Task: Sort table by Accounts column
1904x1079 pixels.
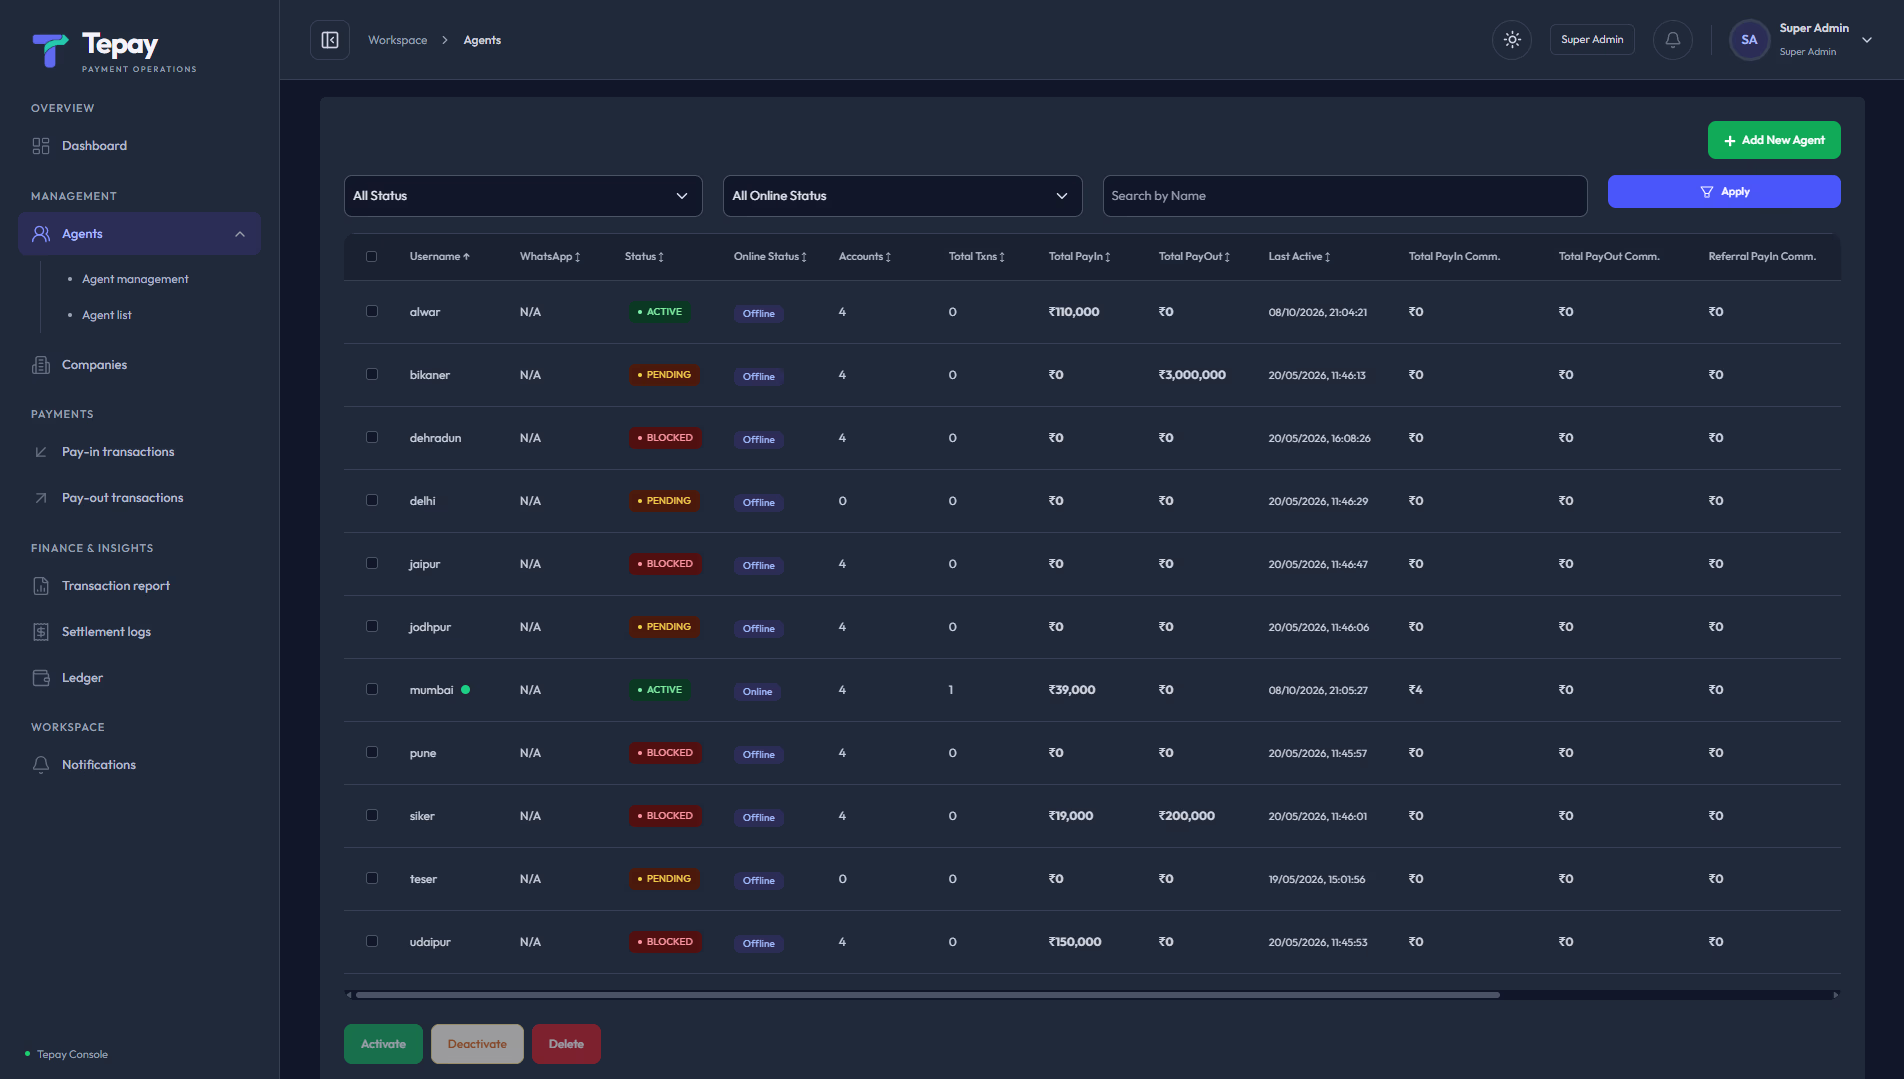Action: [x=864, y=257]
